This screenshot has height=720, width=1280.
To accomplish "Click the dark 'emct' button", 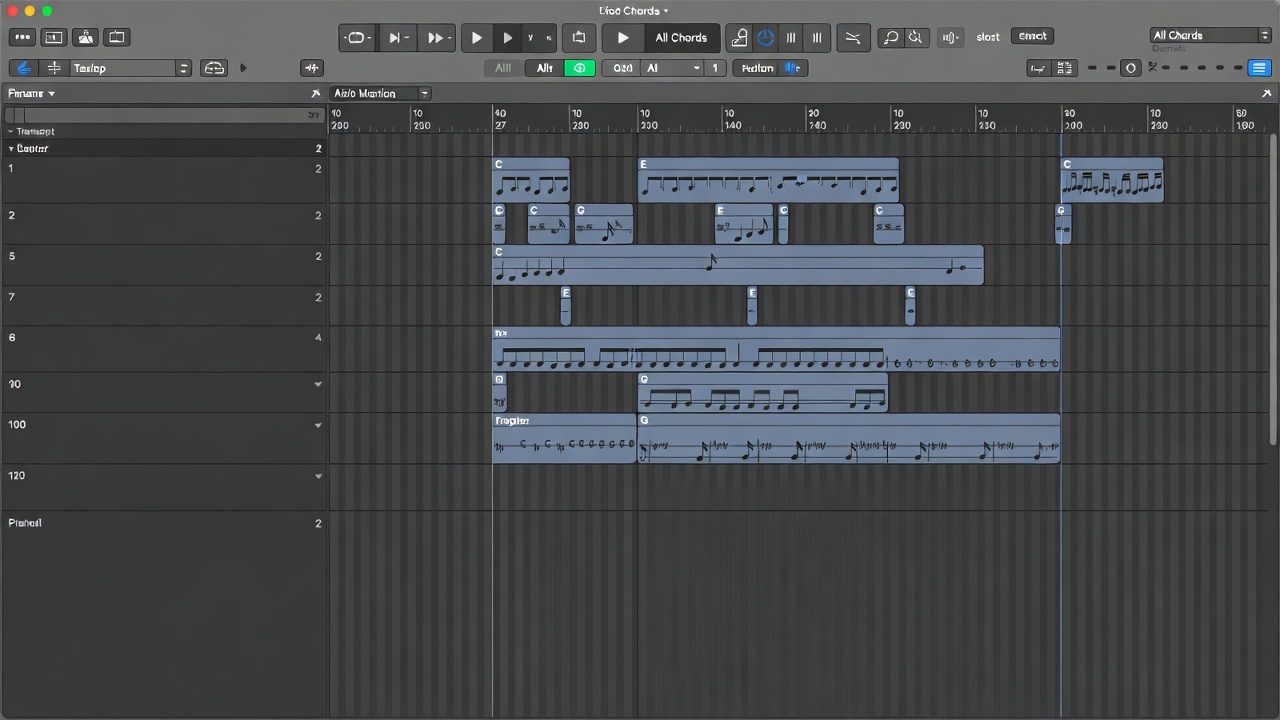I will pos(1032,36).
